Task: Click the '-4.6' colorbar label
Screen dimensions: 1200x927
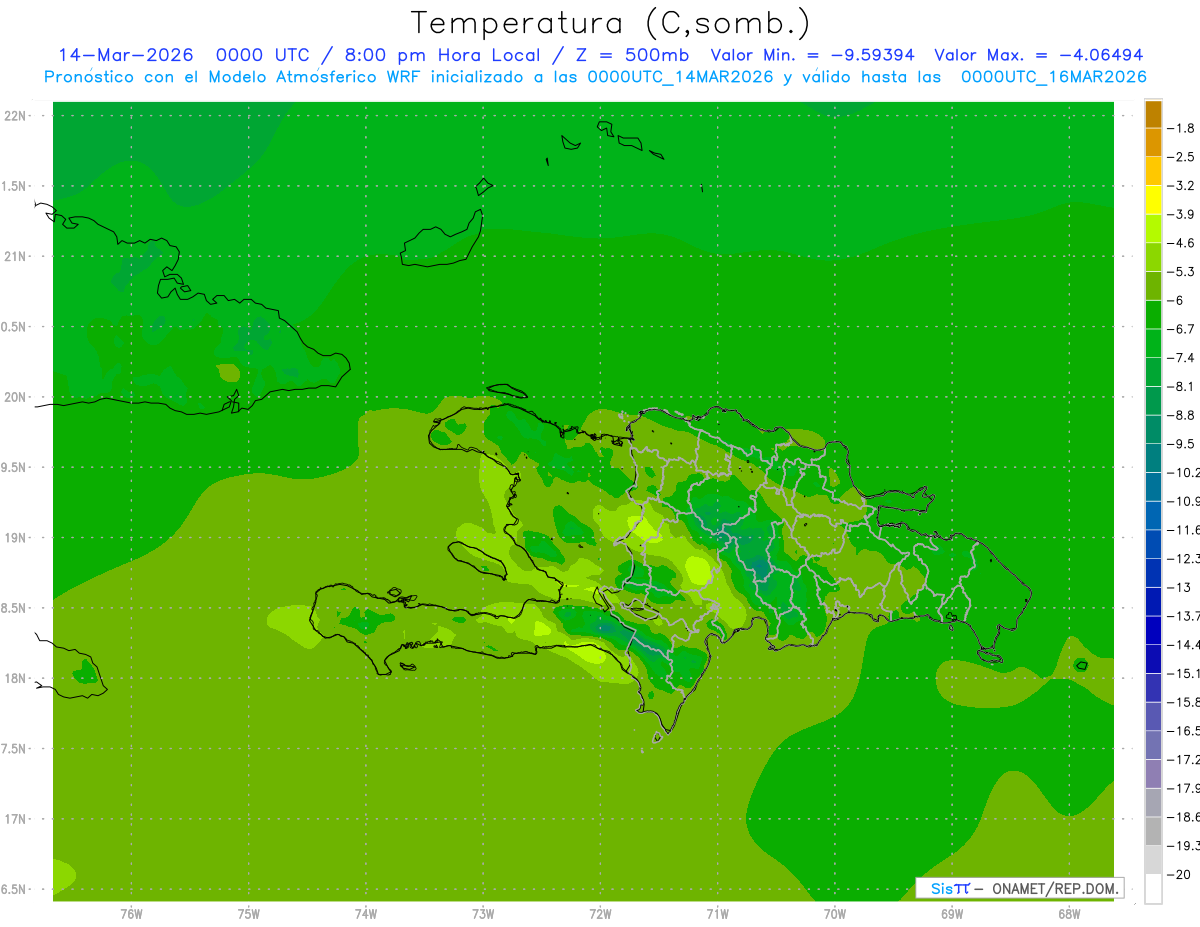Action: click(x=1181, y=243)
